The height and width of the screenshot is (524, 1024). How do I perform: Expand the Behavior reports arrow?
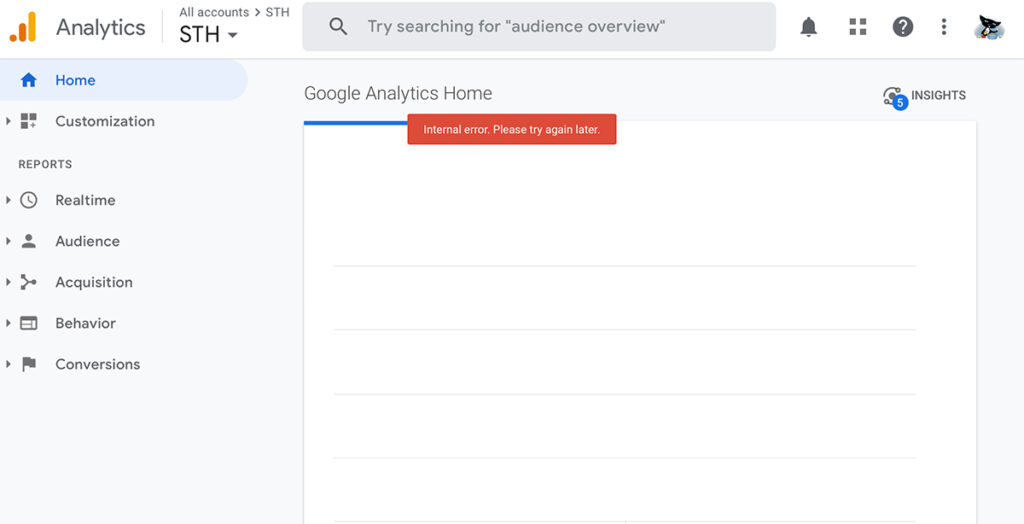pyautogui.click(x=8, y=323)
